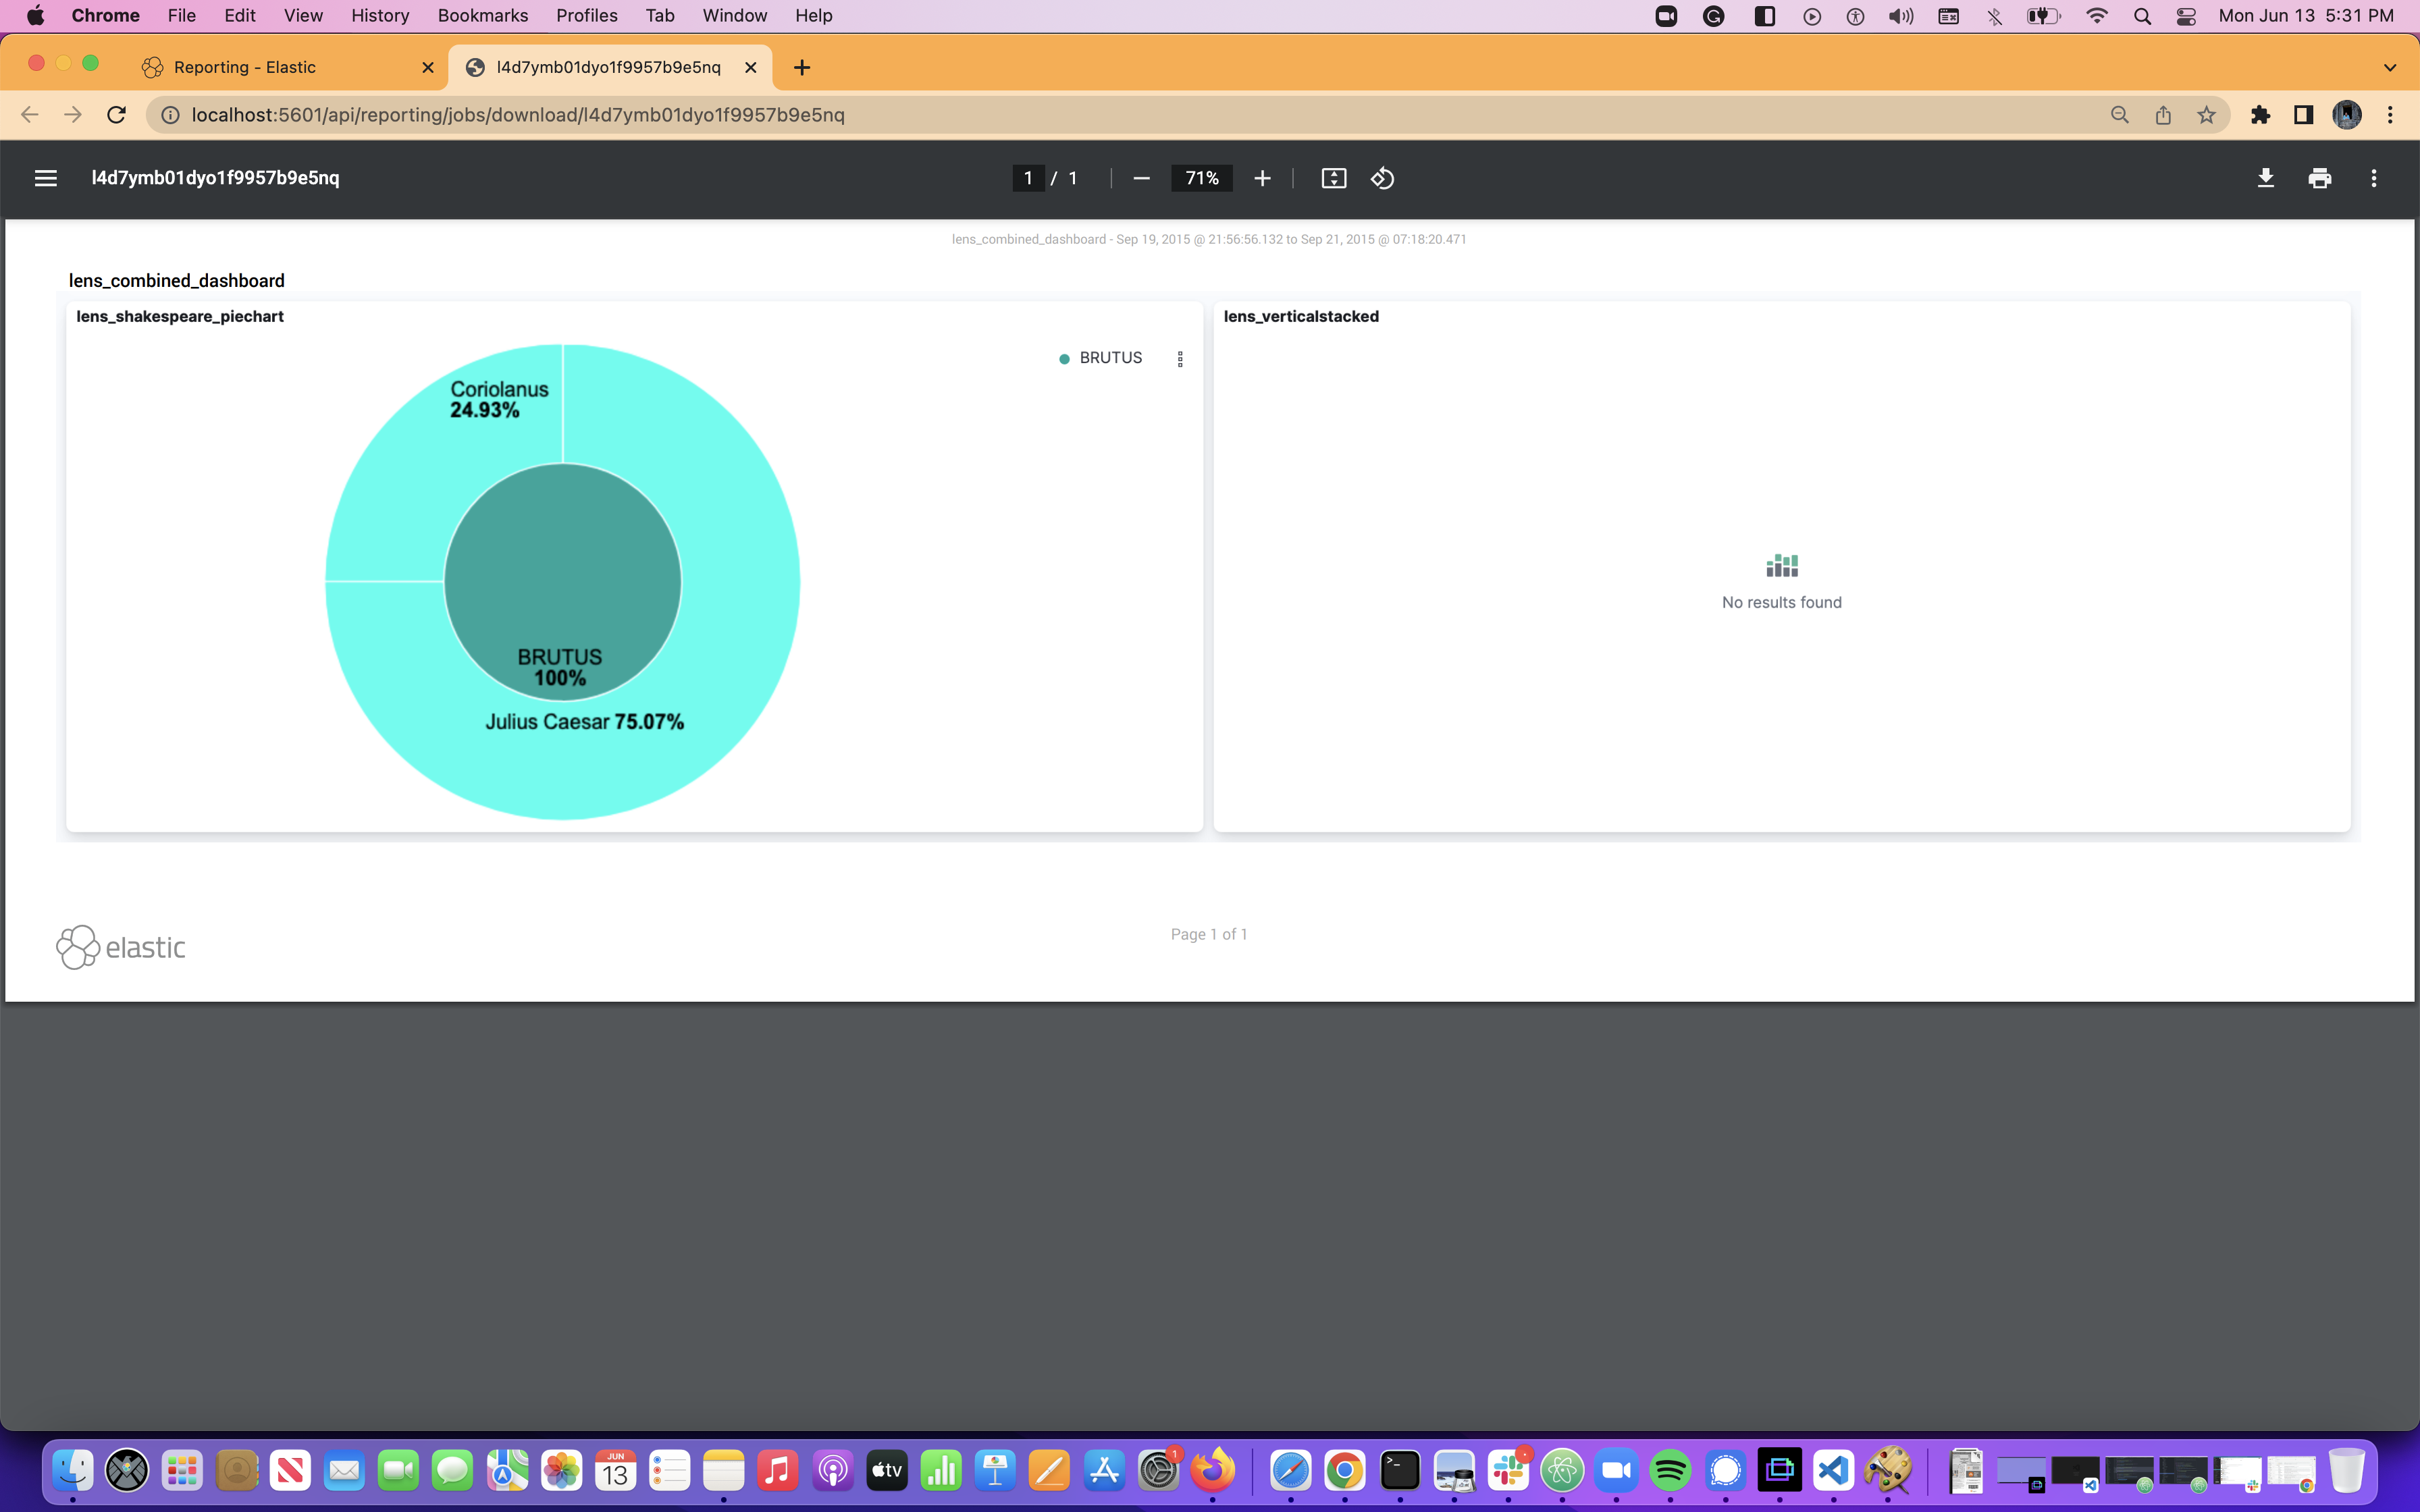Click the page number field

click(x=1028, y=178)
